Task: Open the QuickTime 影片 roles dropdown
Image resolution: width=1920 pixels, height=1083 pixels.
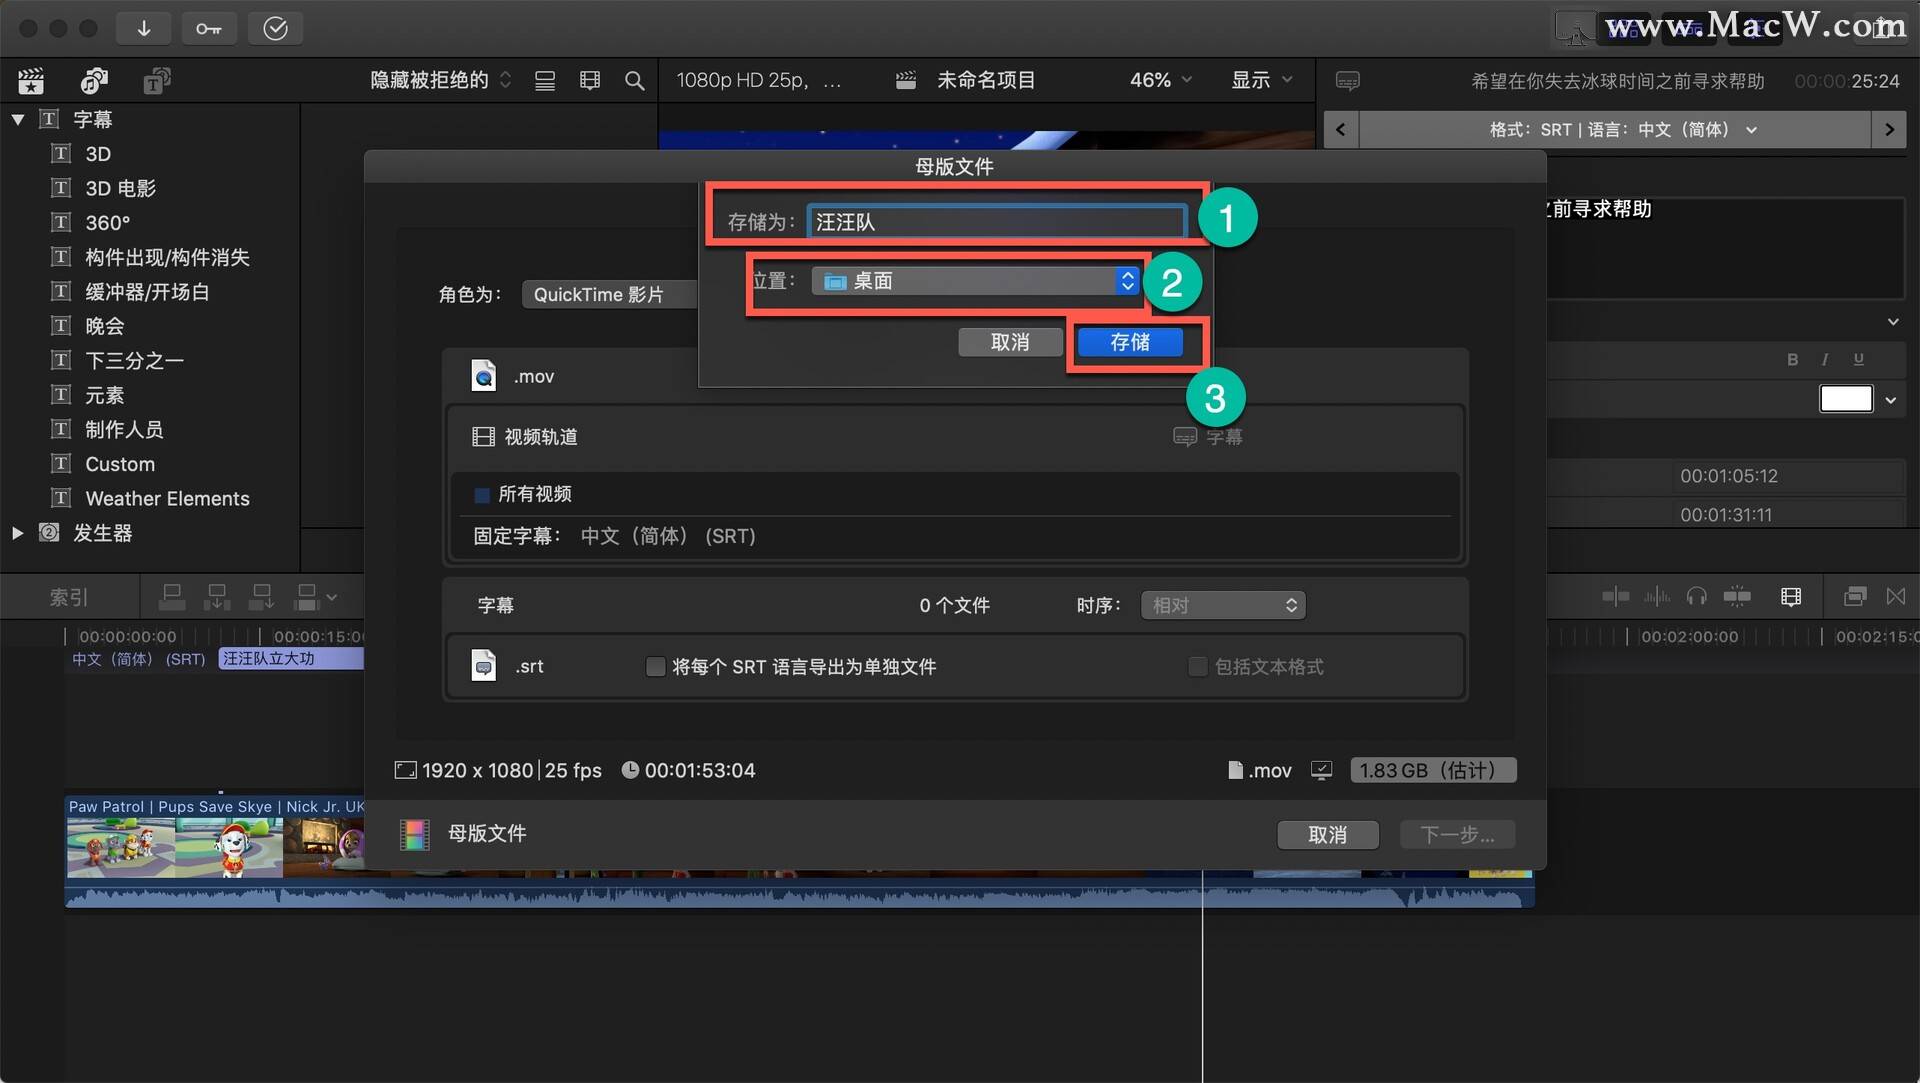Action: coord(610,294)
